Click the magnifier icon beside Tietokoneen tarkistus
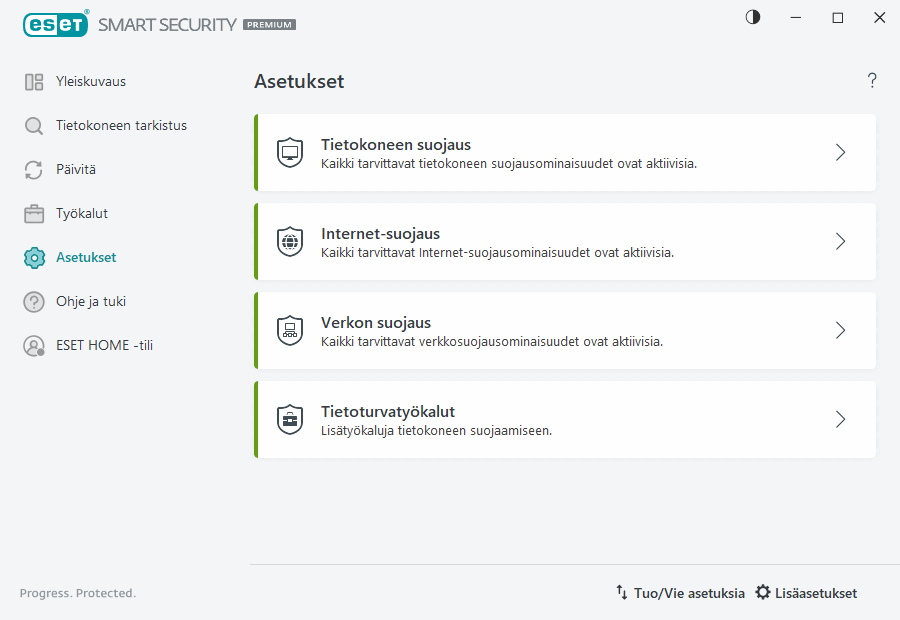Screen dimensions: 900x620 pos(33,125)
